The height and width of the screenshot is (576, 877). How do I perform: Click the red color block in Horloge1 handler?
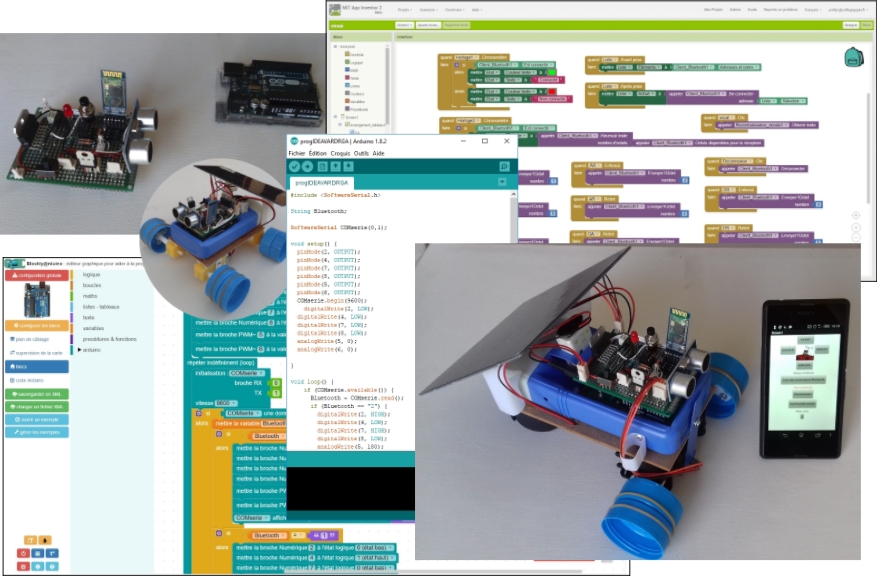coord(552,91)
